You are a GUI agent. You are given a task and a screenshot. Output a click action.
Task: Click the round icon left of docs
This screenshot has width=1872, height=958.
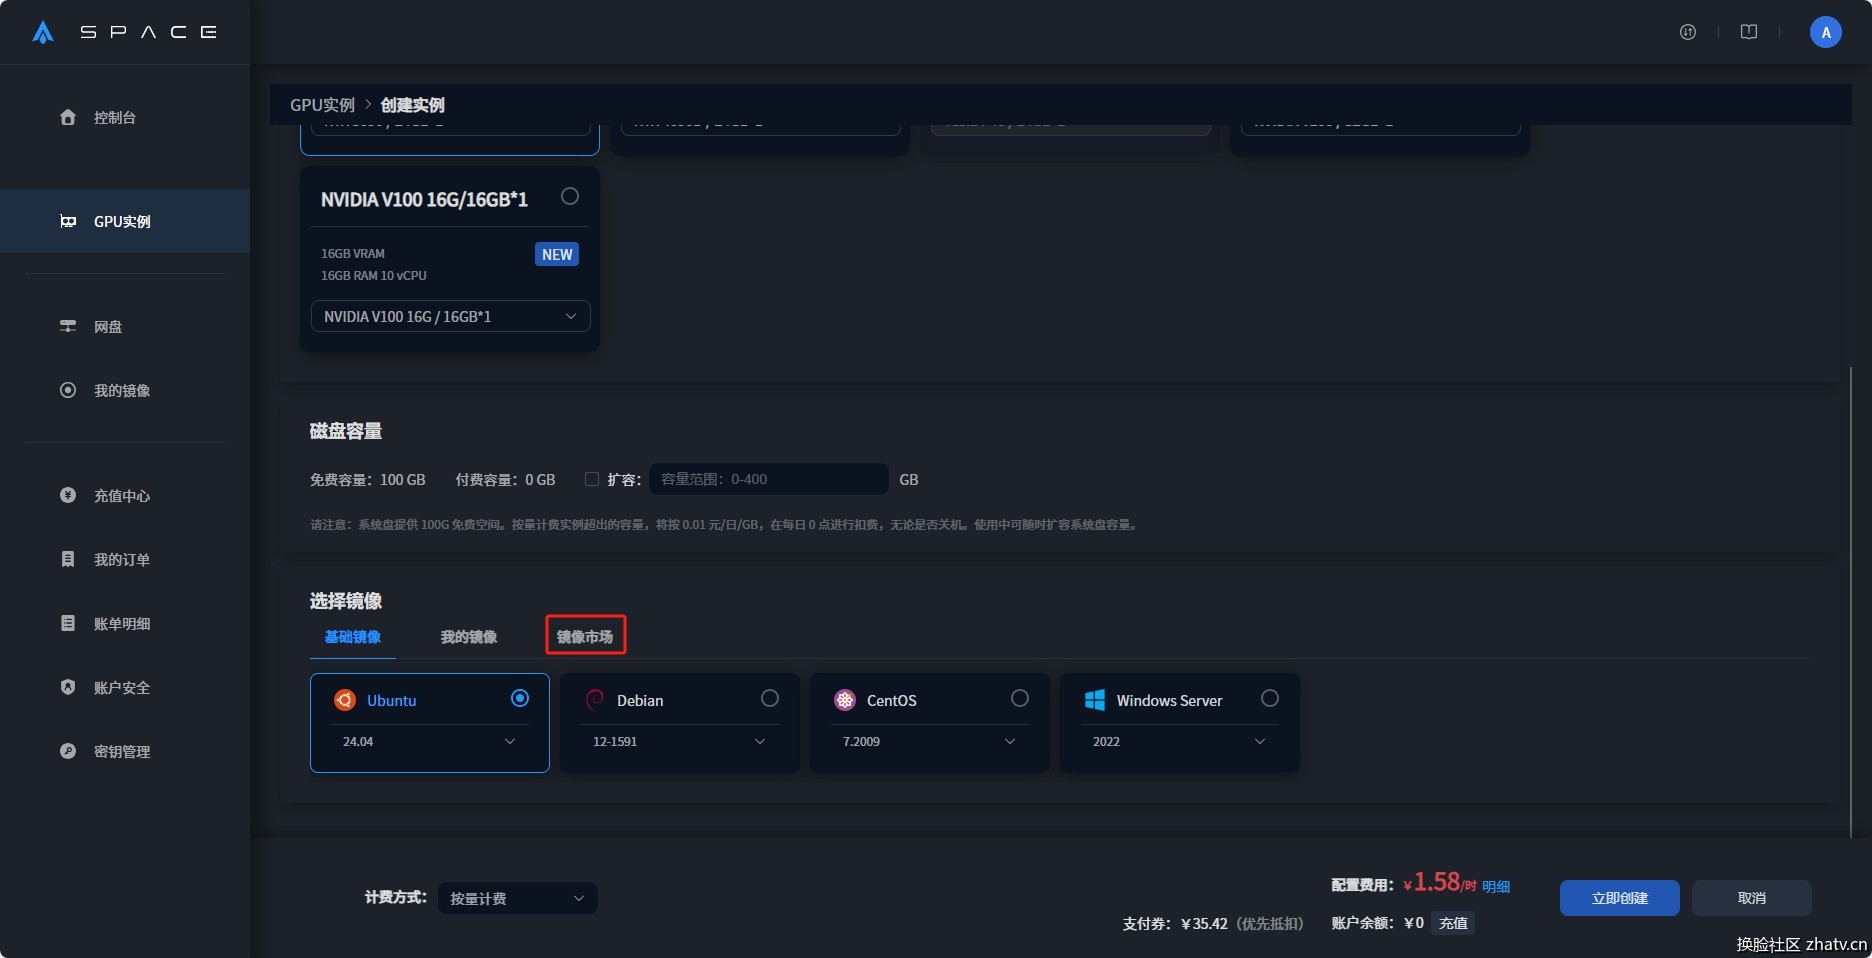point(1688,32)
